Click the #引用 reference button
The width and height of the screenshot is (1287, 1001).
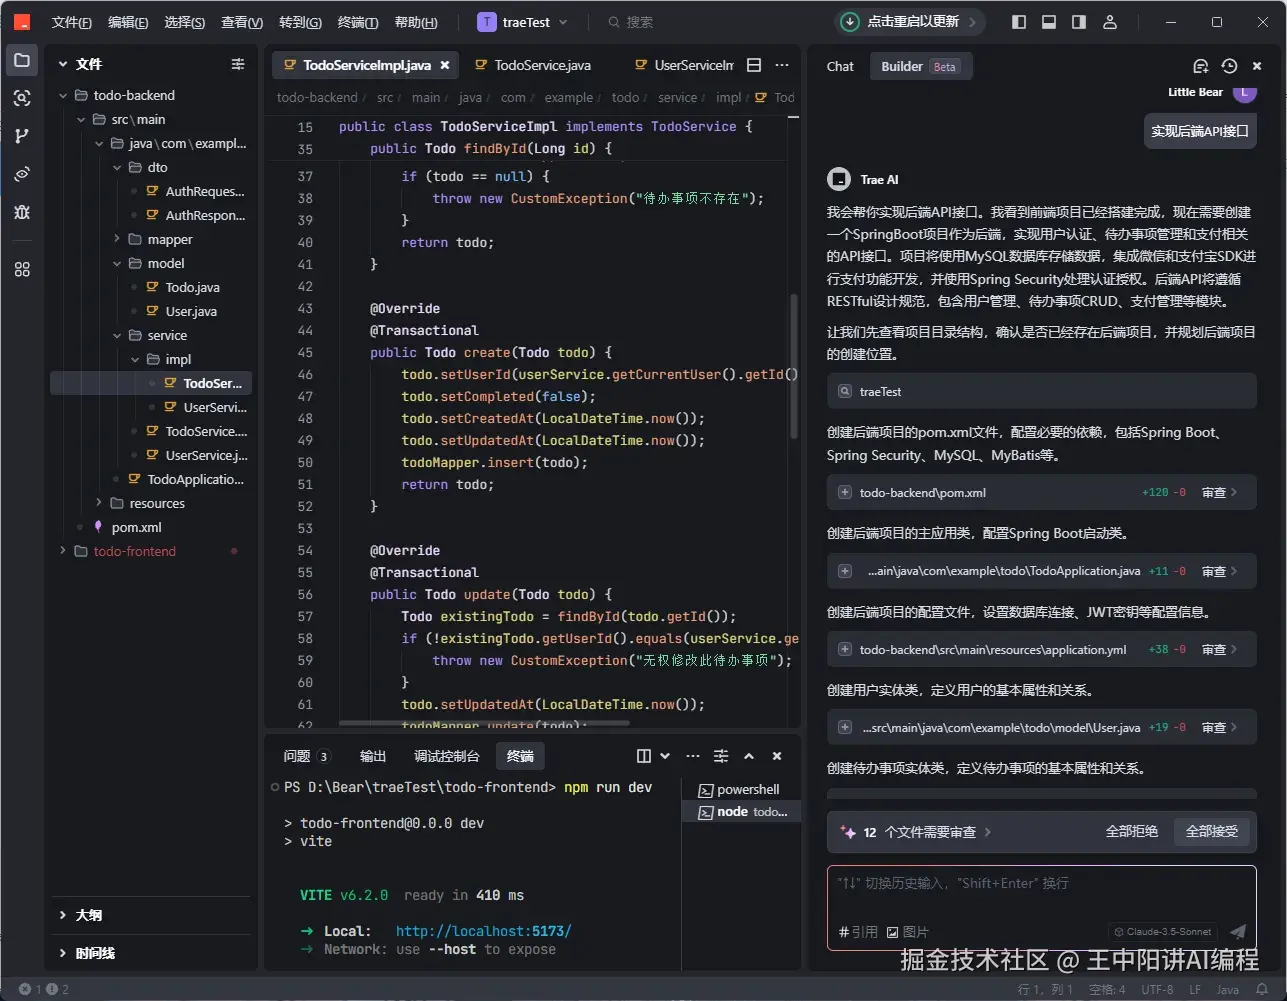coord(858,932)
